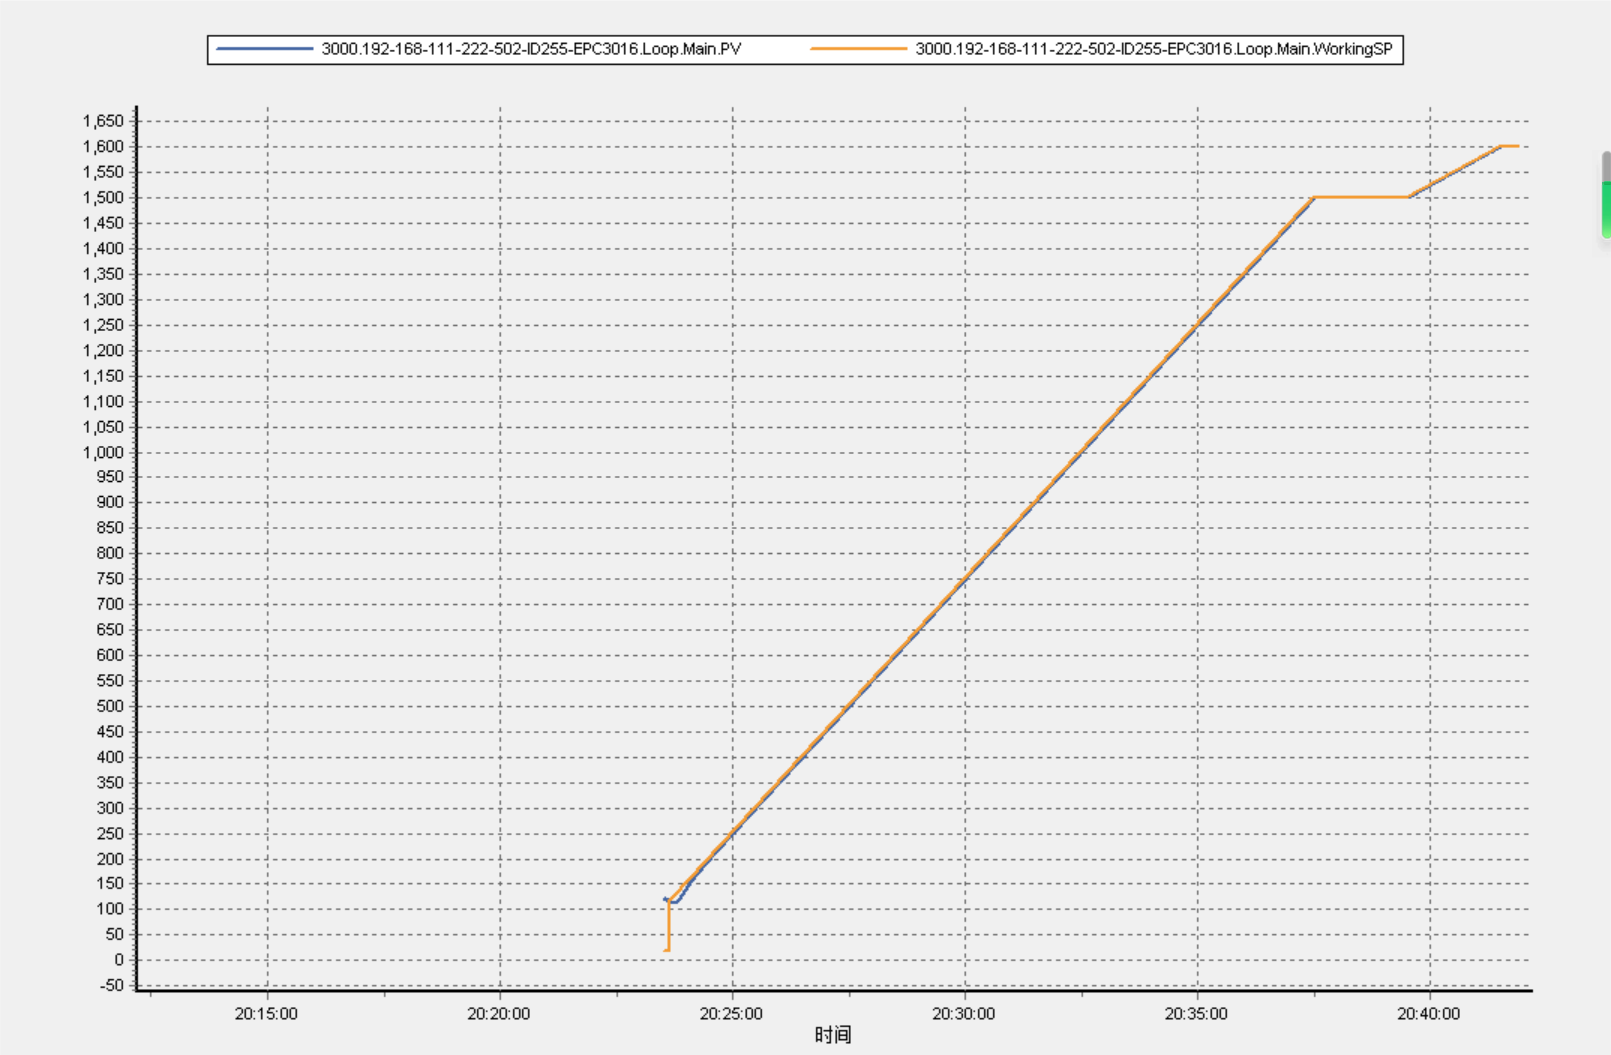Click the blue PV dip at curve start

tap(675, 902)
